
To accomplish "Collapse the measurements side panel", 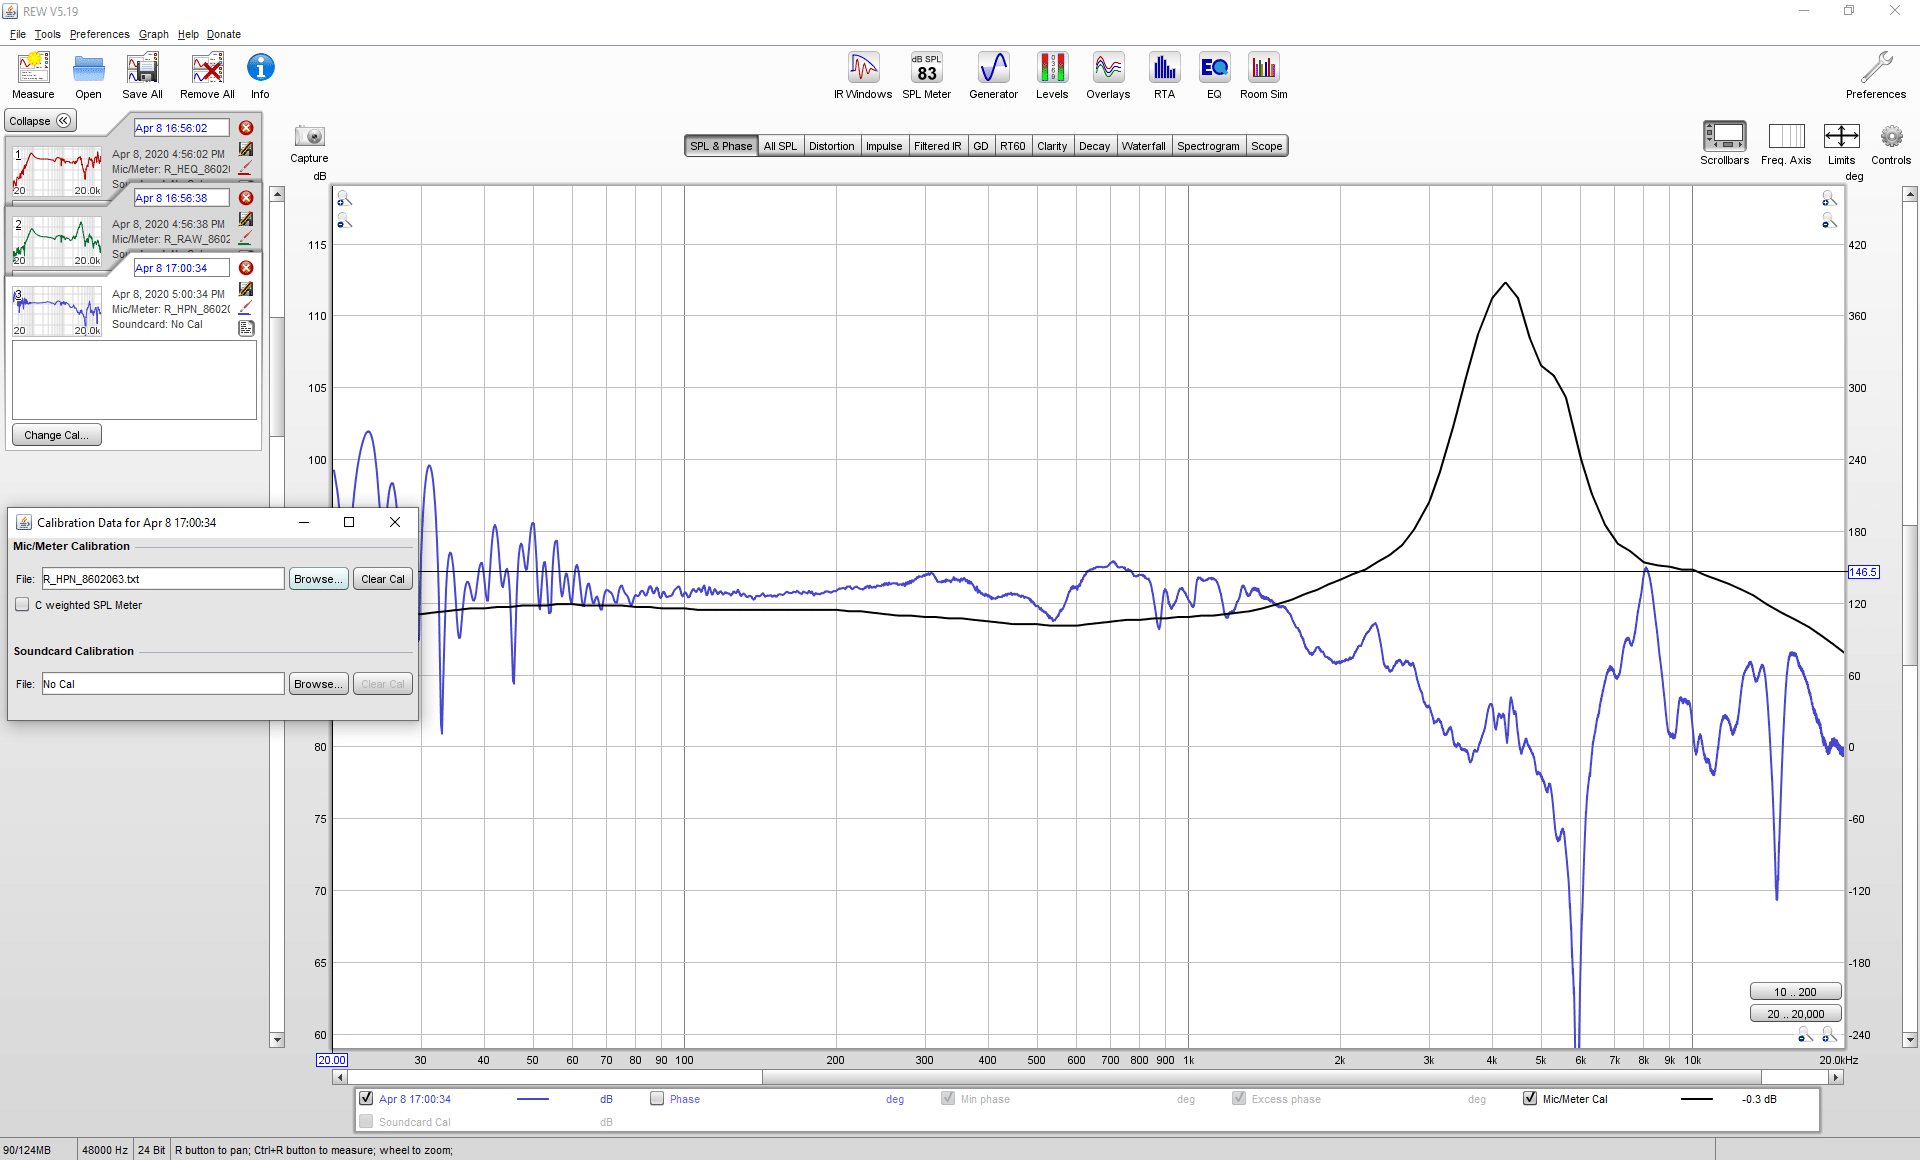I will (x=41, y=121).
